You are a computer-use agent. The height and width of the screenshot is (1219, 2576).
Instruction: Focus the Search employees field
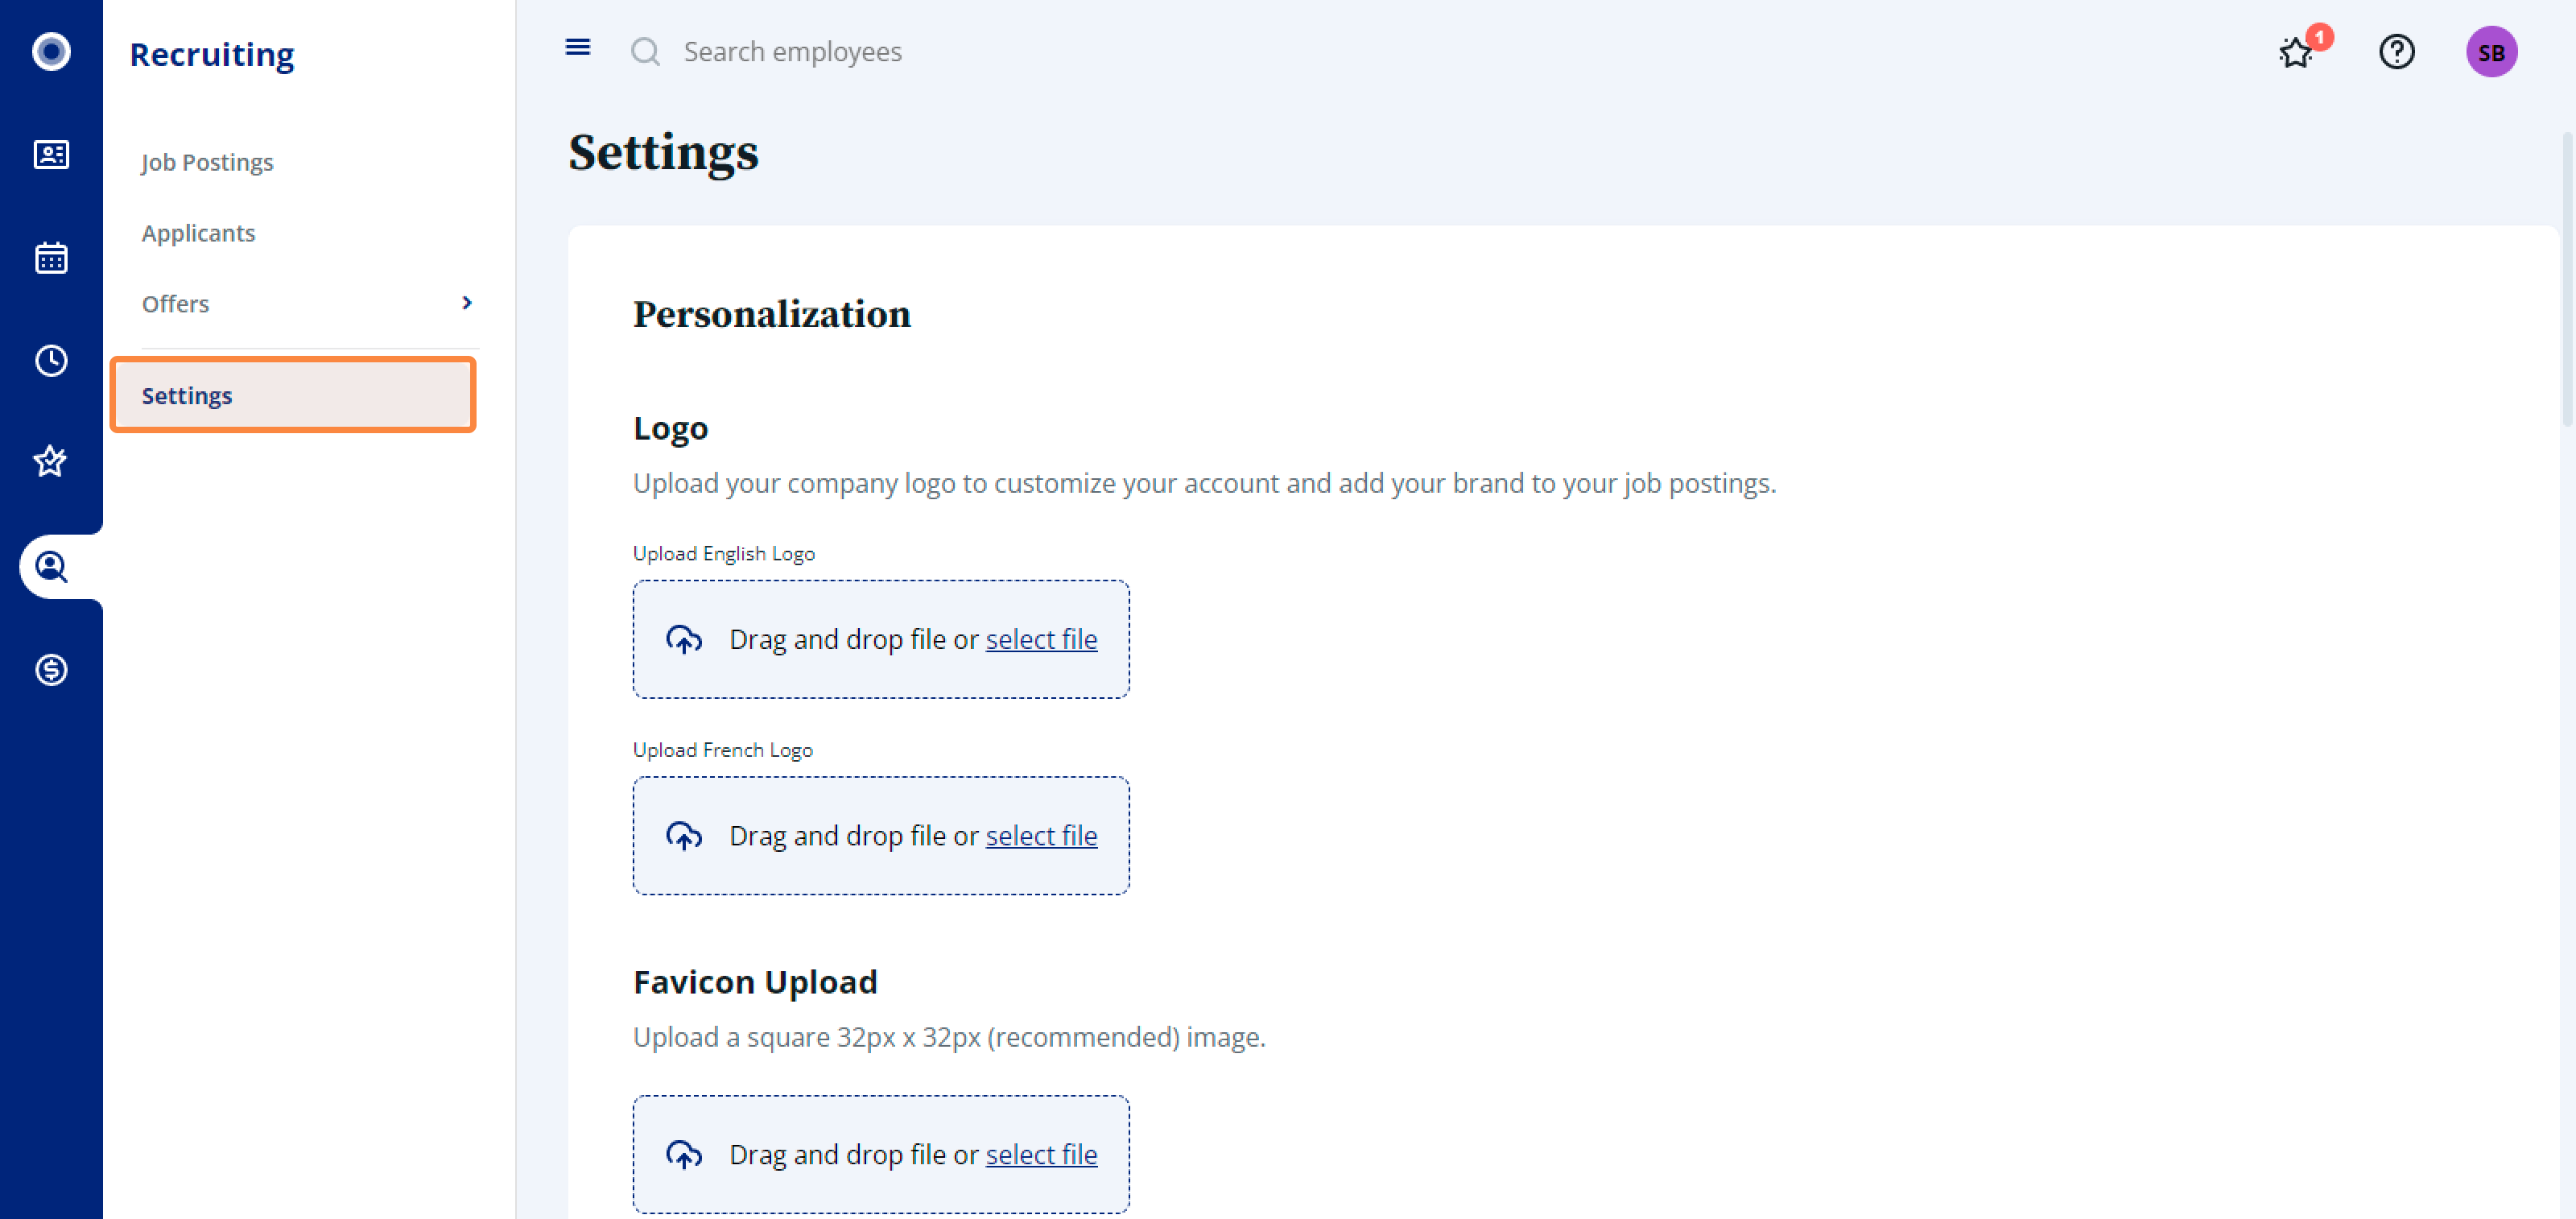click(792, 51)
